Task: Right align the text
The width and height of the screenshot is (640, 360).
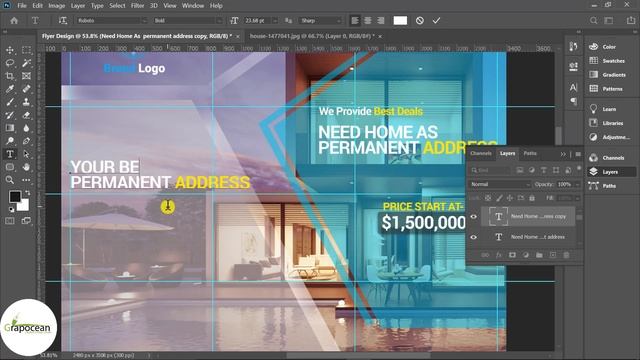Action: [381, 20]
